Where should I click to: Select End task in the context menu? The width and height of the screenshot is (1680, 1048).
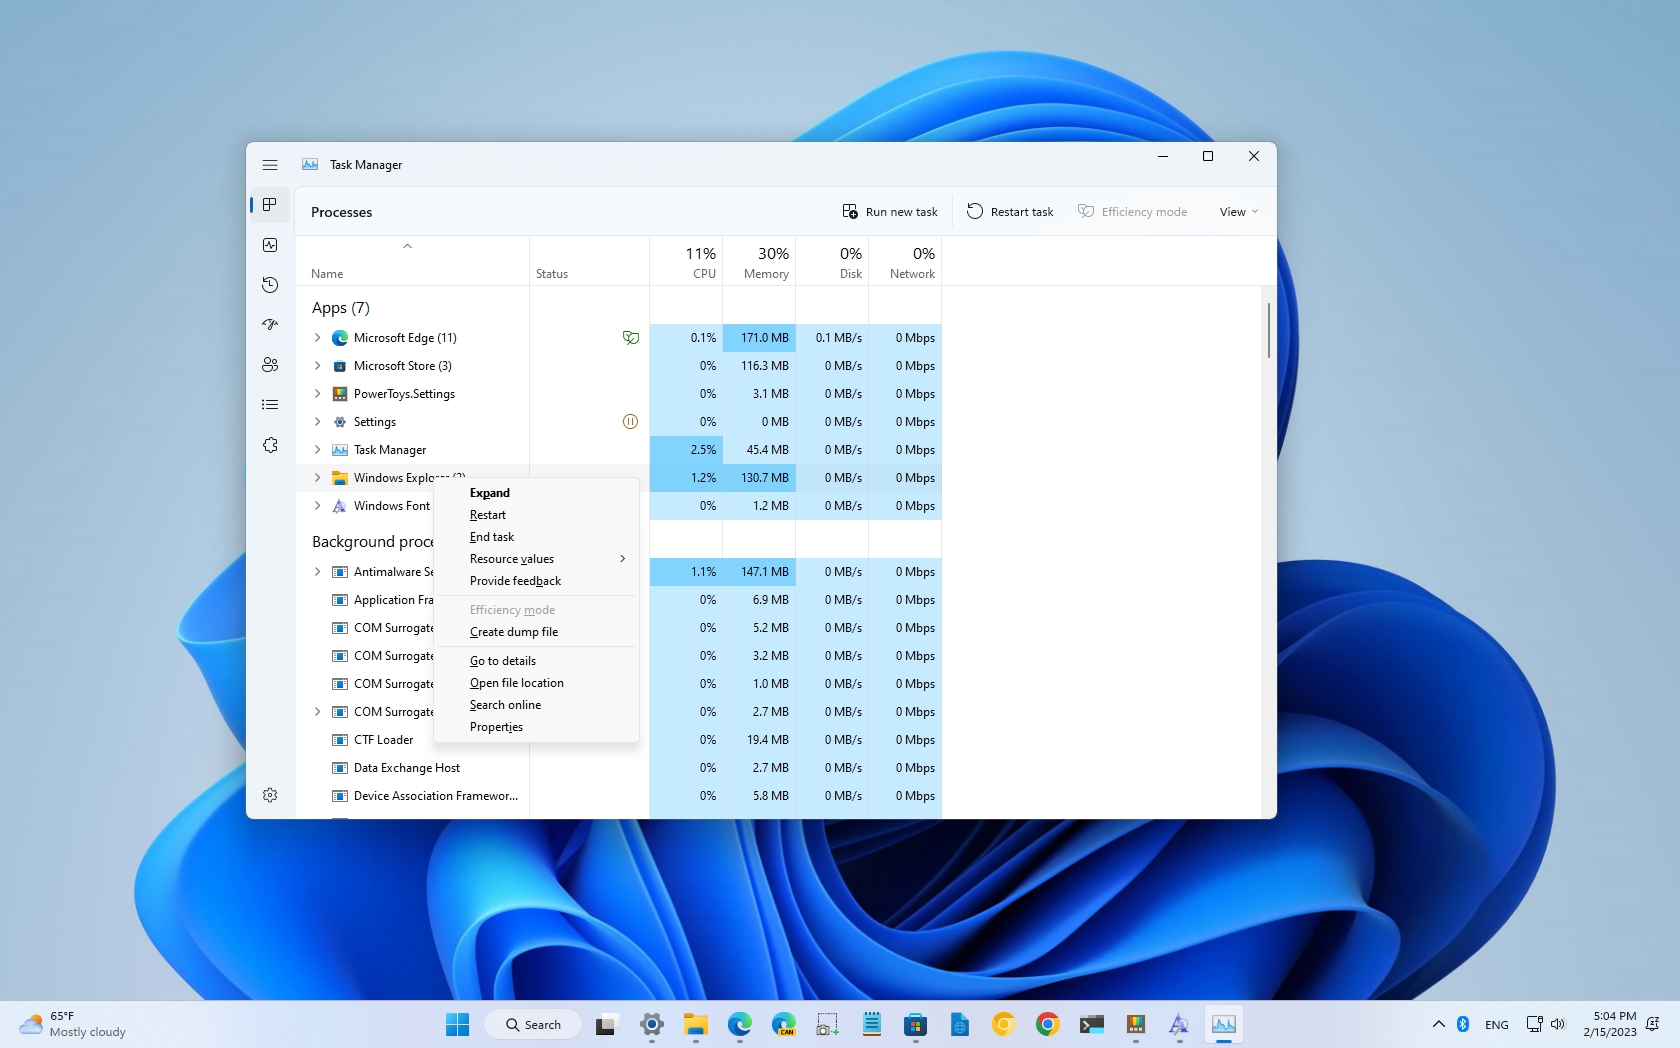click(x=491, y=537)
